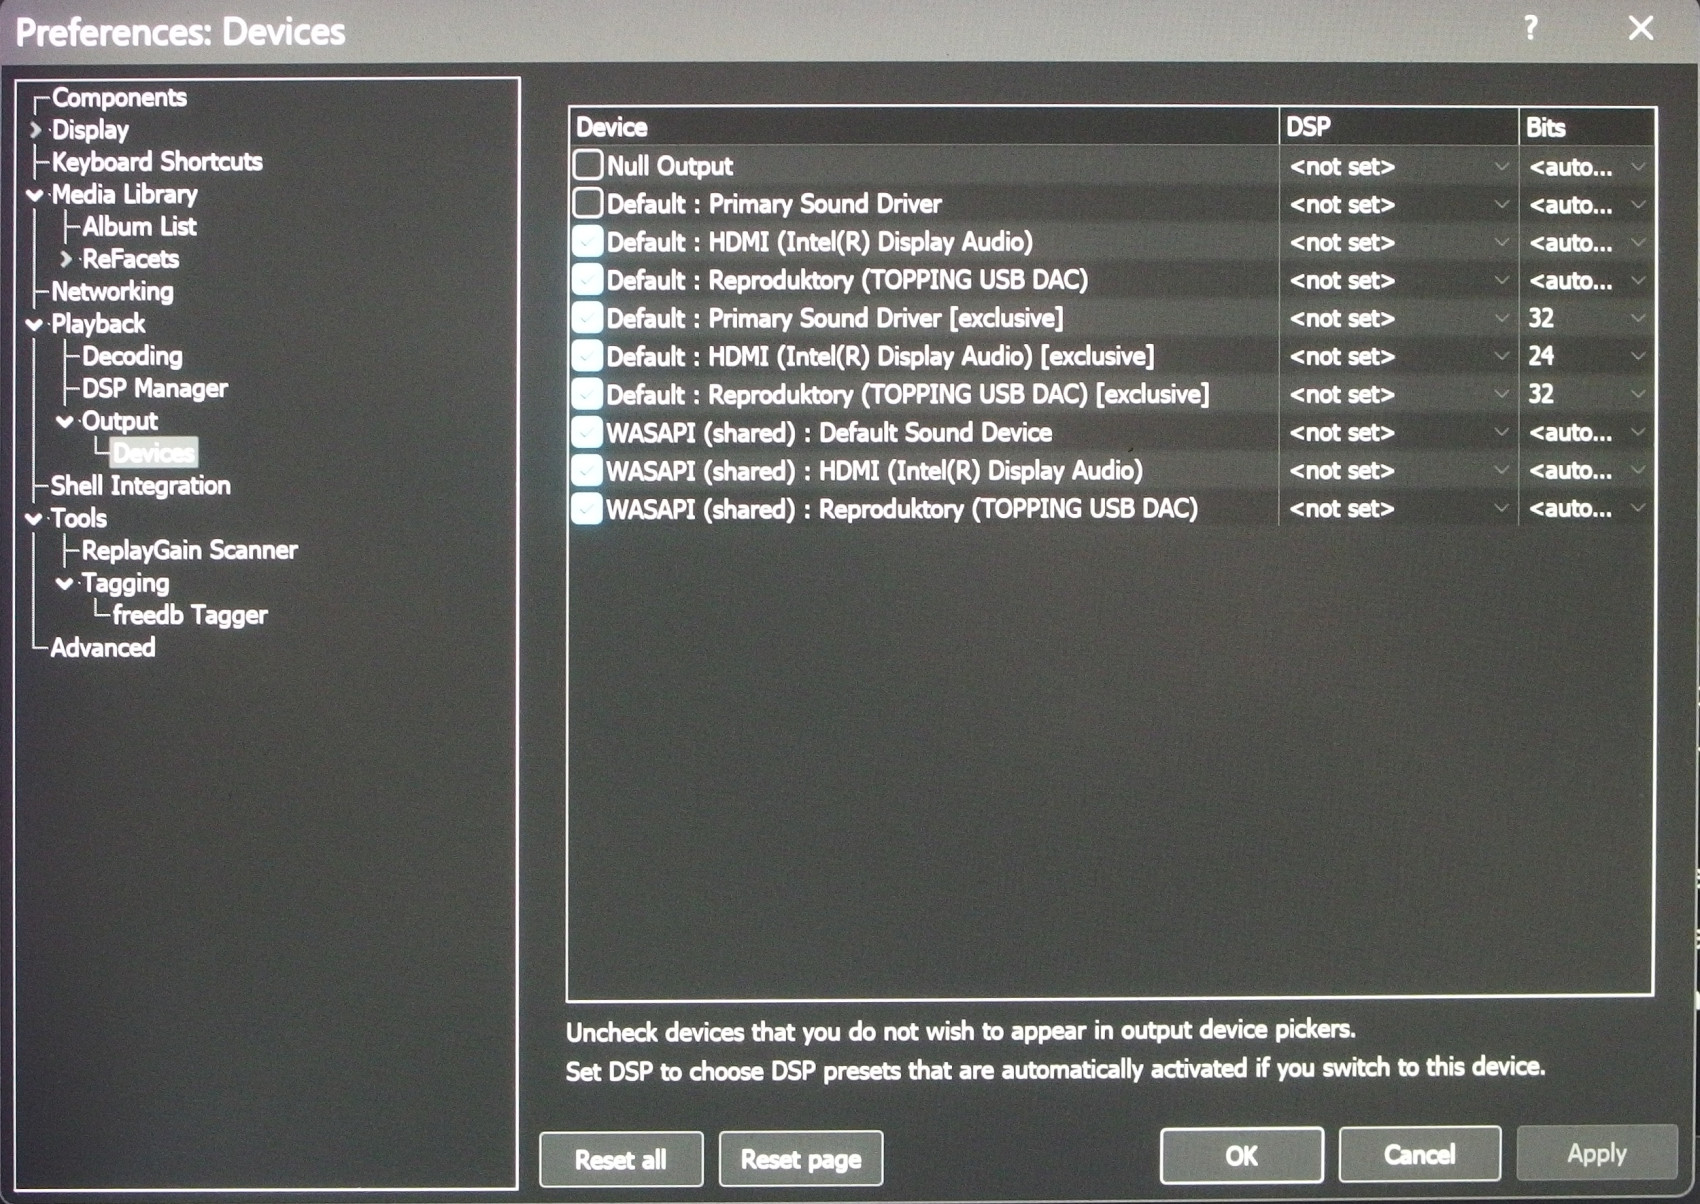This screenshot has height=1204, width=1700.
Task: Check Default Primary Sound Driver checkbox
Action: coord(588,204)
